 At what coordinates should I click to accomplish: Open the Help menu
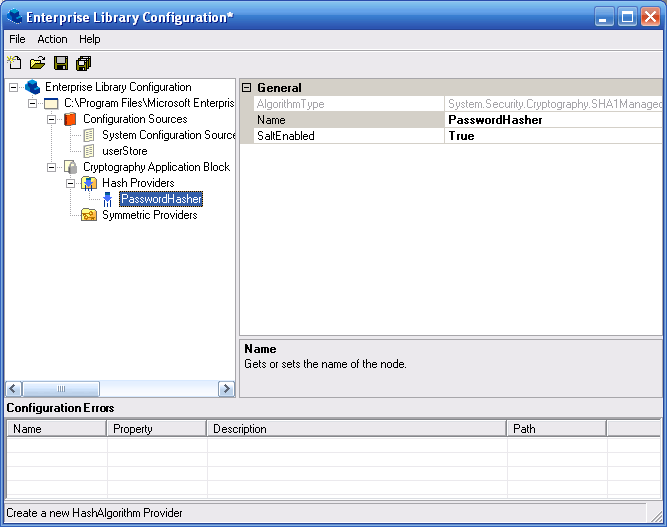click(x=90, y=39)
